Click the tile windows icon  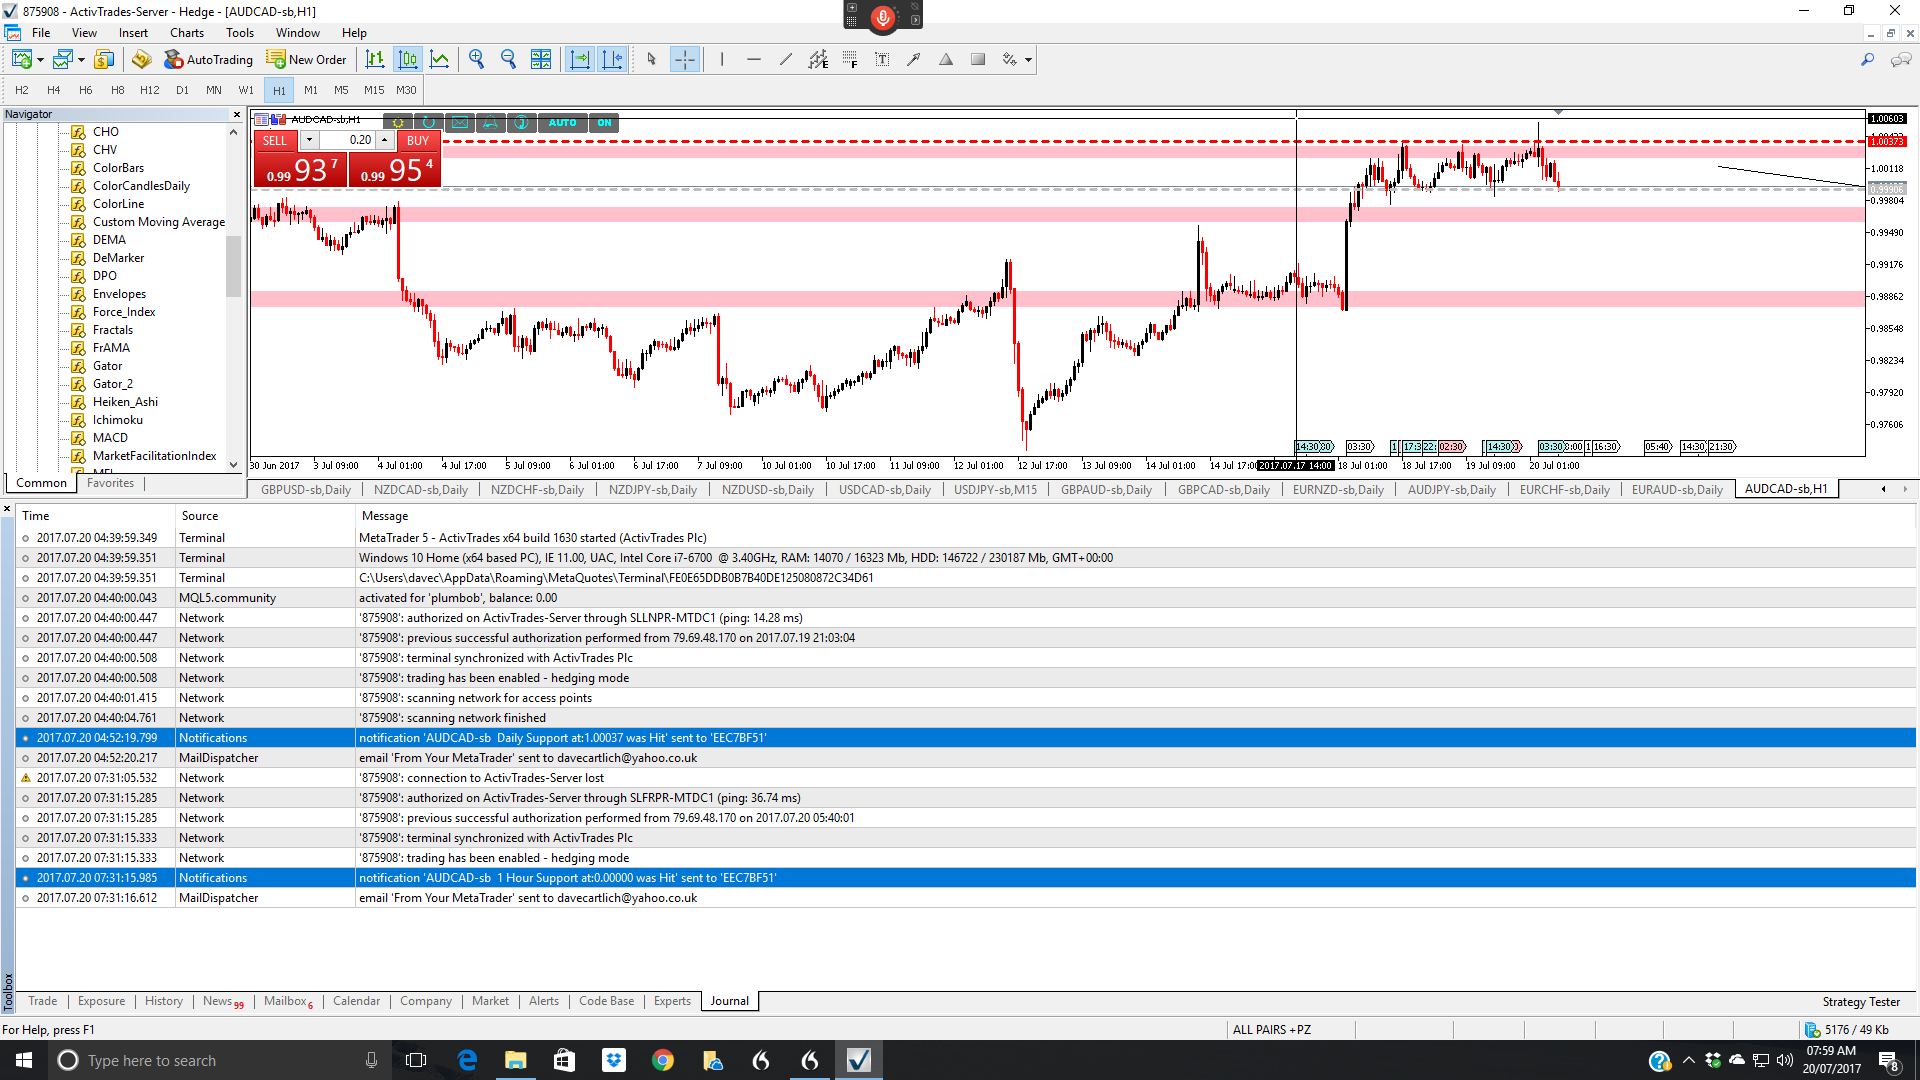click(x=541, y=60)
